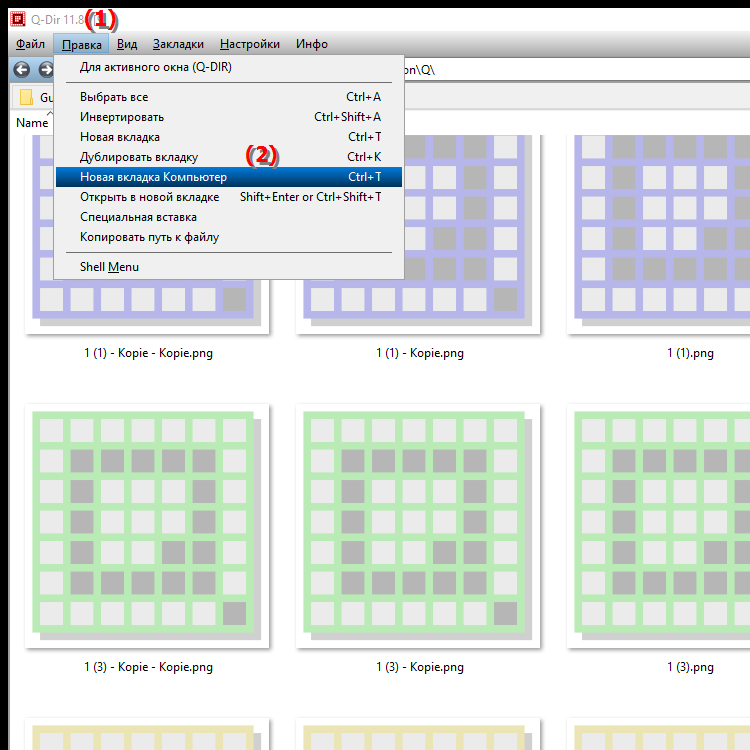
Task: Click the address bar path field
Action: click(x=576, y=70)
